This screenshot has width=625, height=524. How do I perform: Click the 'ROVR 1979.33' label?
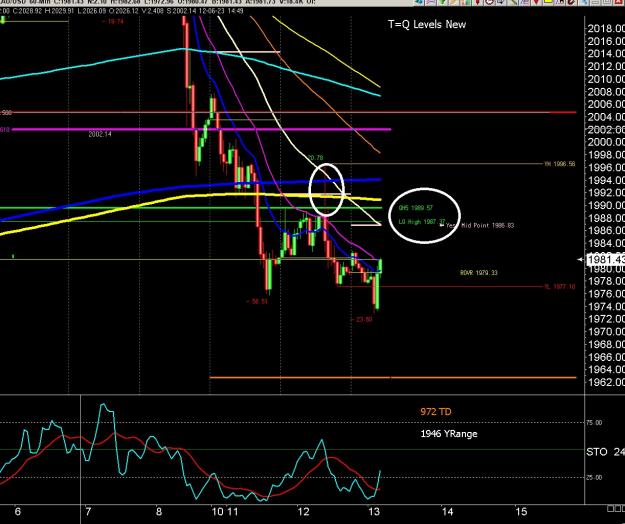click(x=479, y=273)
